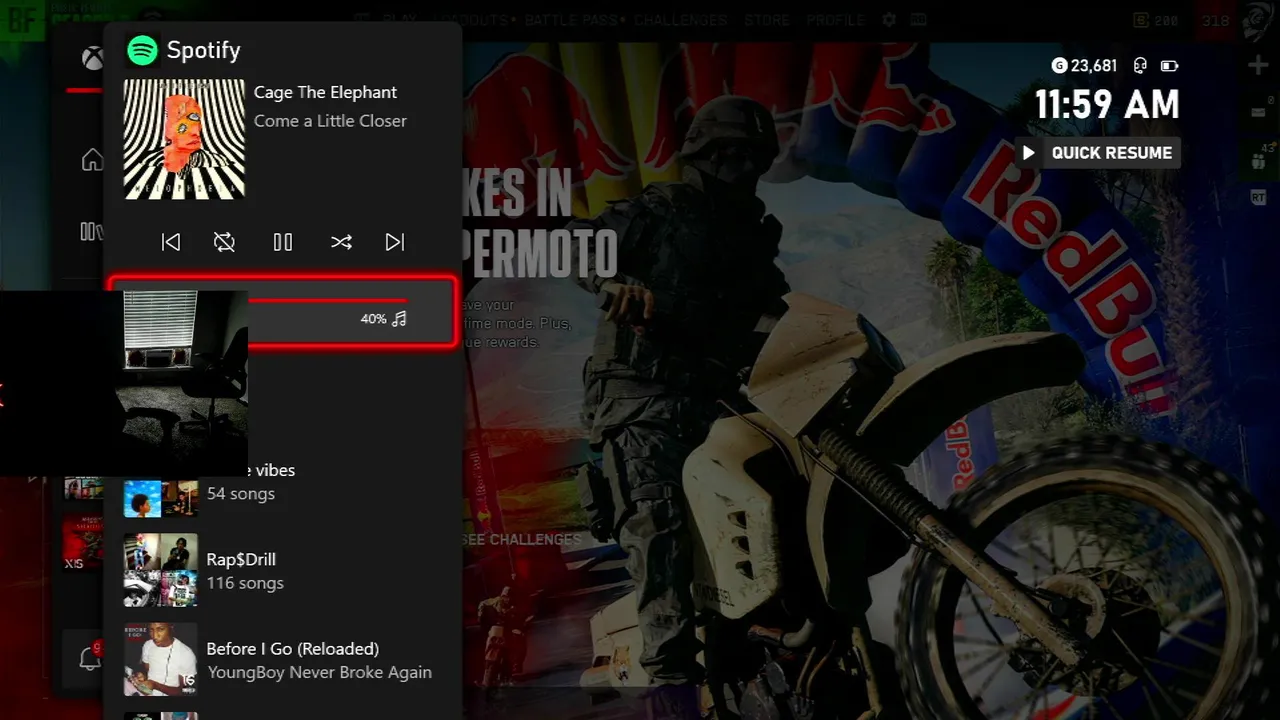The width and height of the screenshot is (1280, 720).
Task: Click the music note volume icon
Action: click(399, 319)
